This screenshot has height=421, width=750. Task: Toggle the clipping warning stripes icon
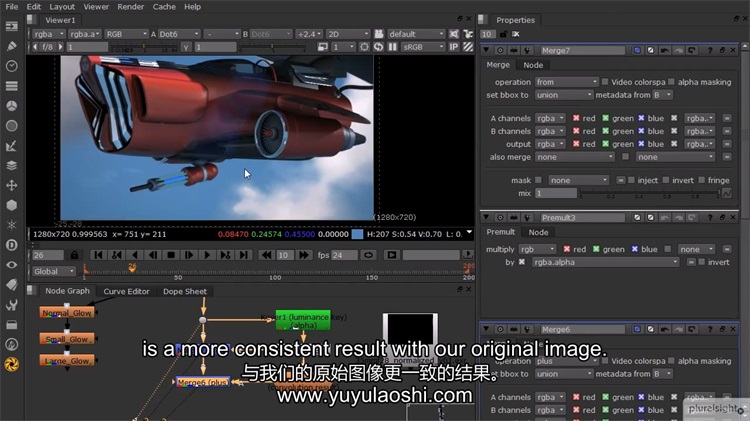point(468,47)
